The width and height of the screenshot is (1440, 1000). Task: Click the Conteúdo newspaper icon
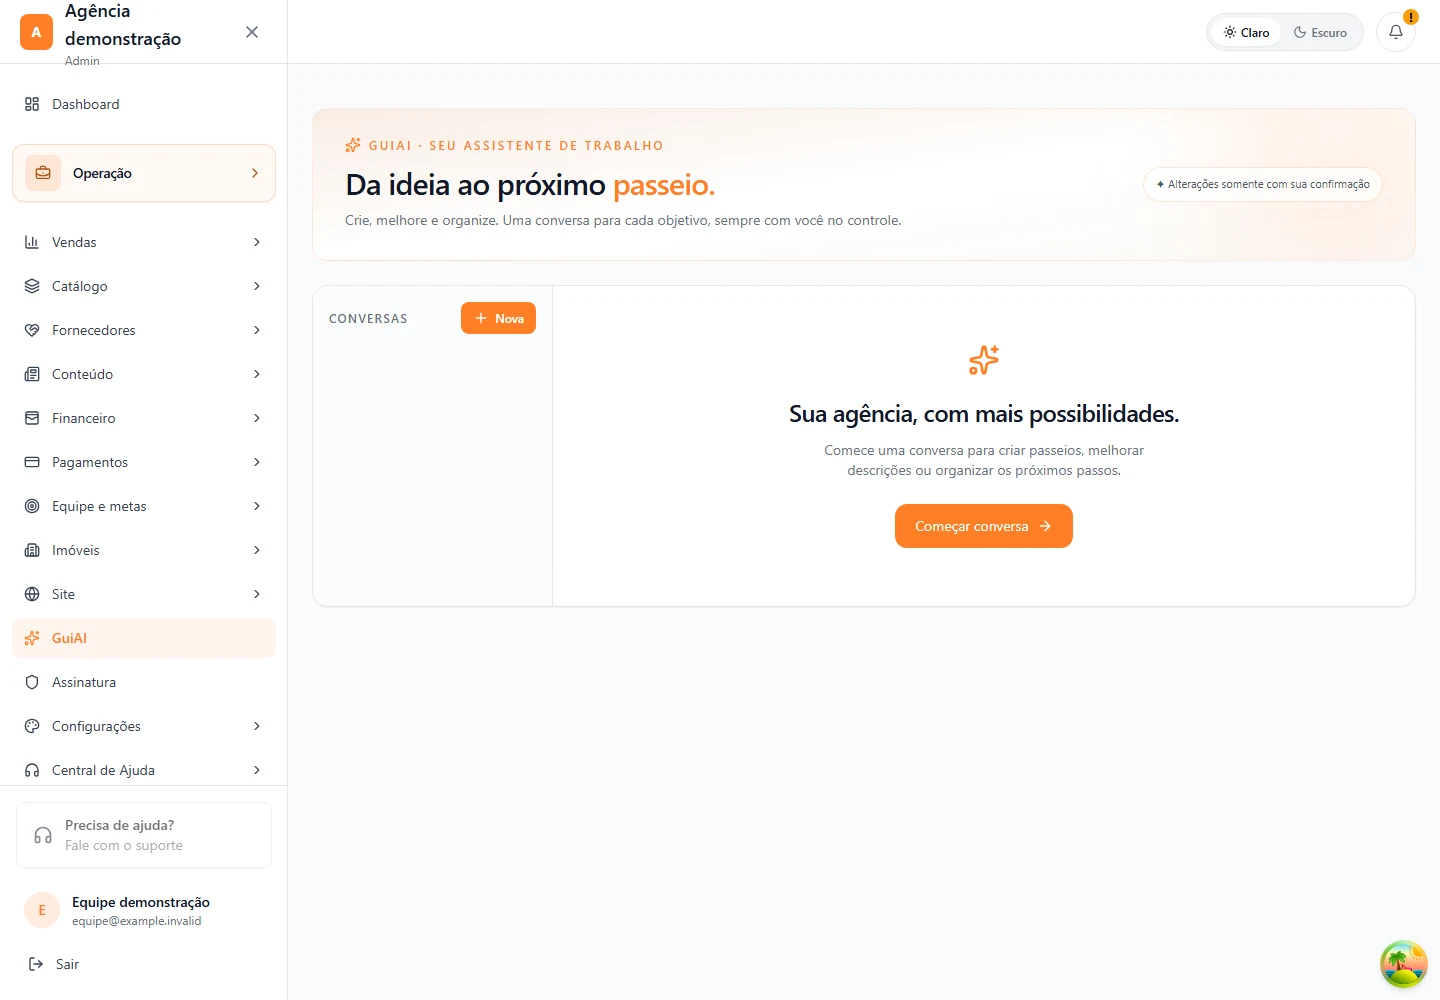(32, 374)
